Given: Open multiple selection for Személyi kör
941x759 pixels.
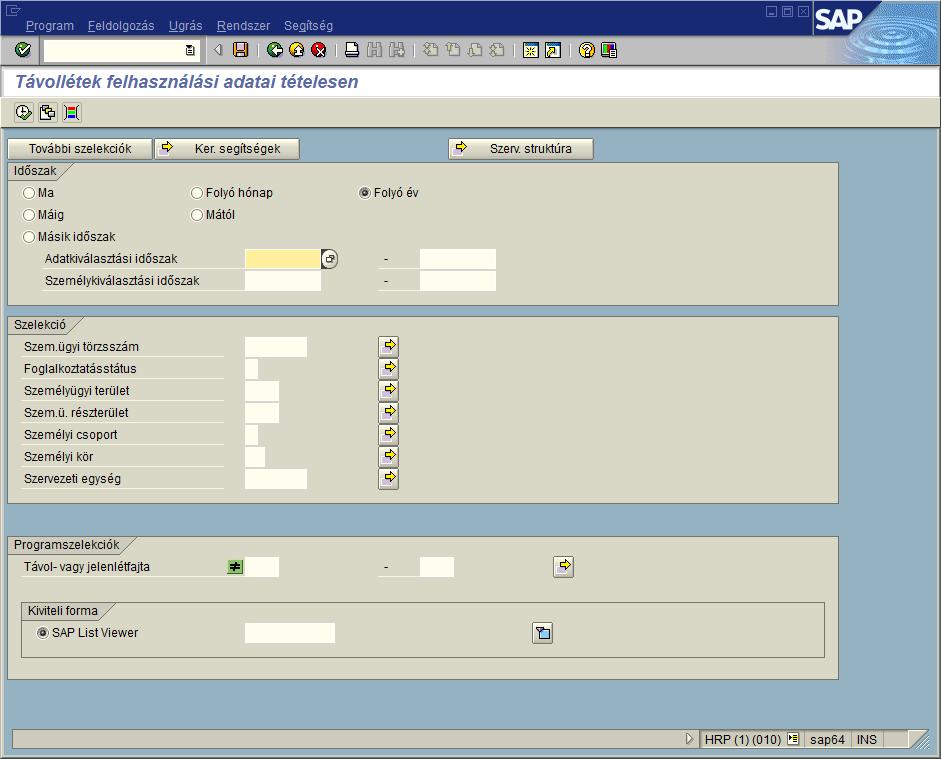Looking at the screenshot, I should (389, 456).
